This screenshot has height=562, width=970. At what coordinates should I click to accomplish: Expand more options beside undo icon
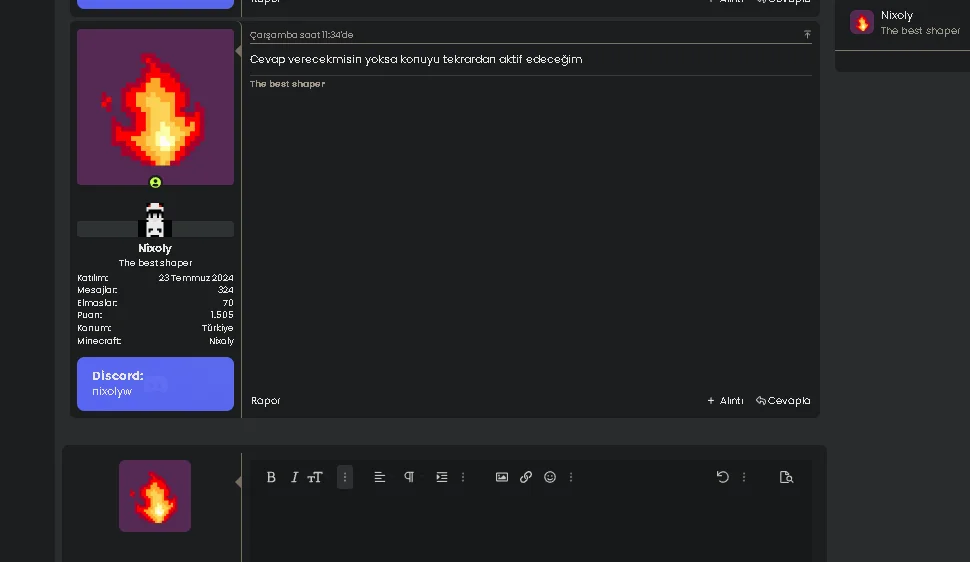click(744, 477)
